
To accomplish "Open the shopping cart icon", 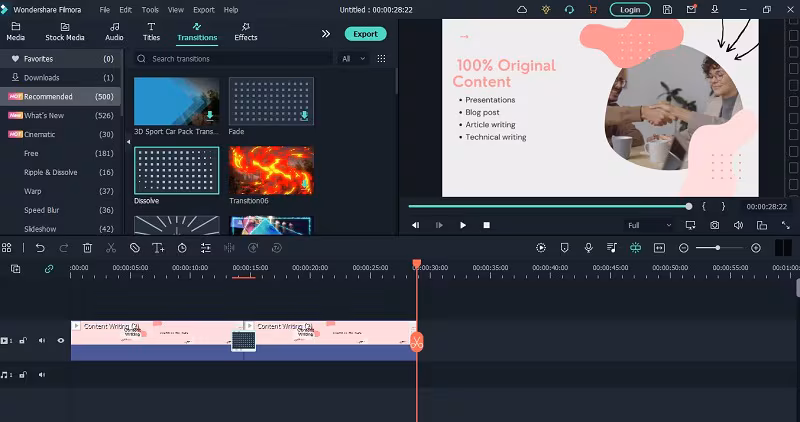I will [x=593, y=10].
